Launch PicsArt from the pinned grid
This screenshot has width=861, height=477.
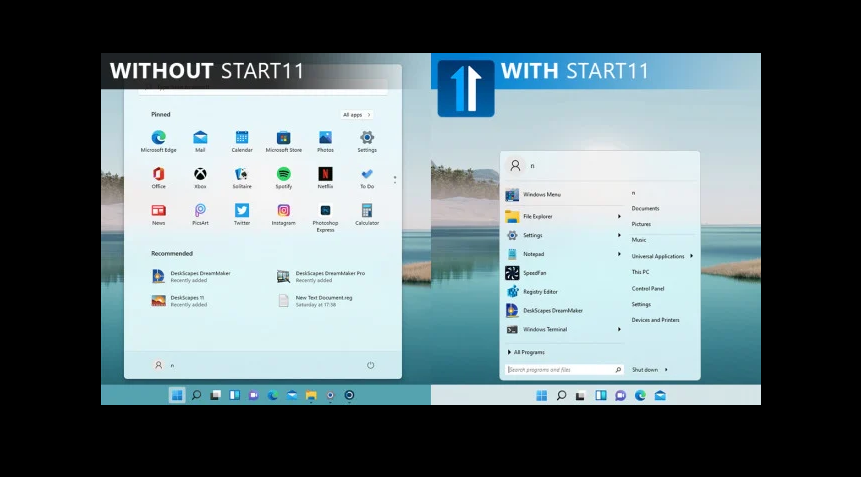click(x=200, y=211)
